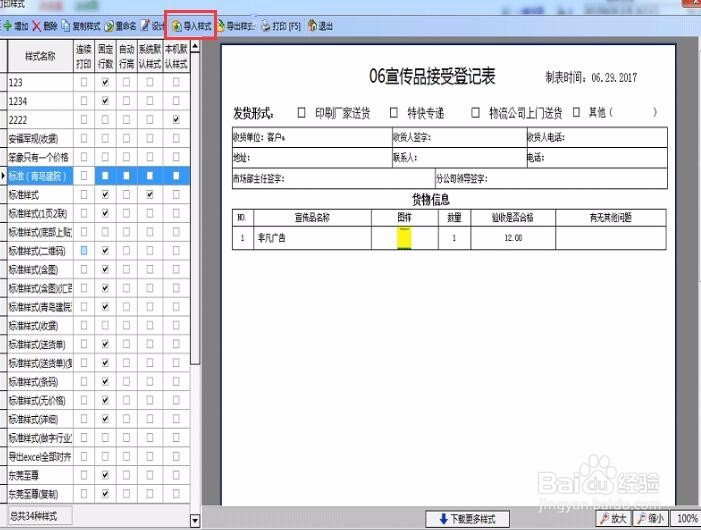701x530 pixels.
Task: Click the 重命名 (rename) toolbar button
Action: click(120, 26)
